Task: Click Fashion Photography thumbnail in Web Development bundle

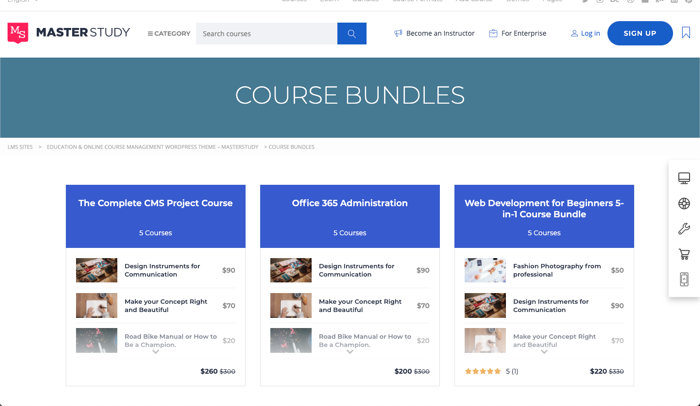Action: pos(485,270)
